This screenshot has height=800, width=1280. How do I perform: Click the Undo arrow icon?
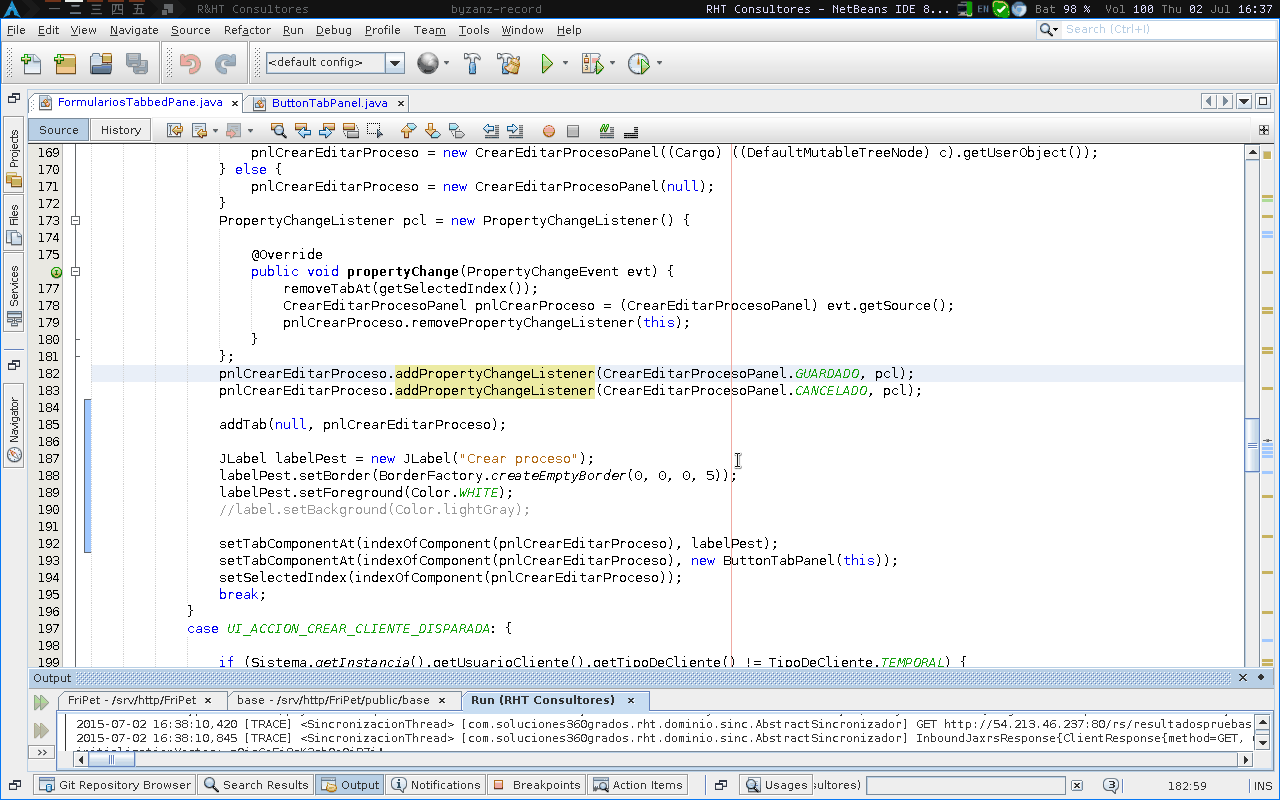pos(190,64)
